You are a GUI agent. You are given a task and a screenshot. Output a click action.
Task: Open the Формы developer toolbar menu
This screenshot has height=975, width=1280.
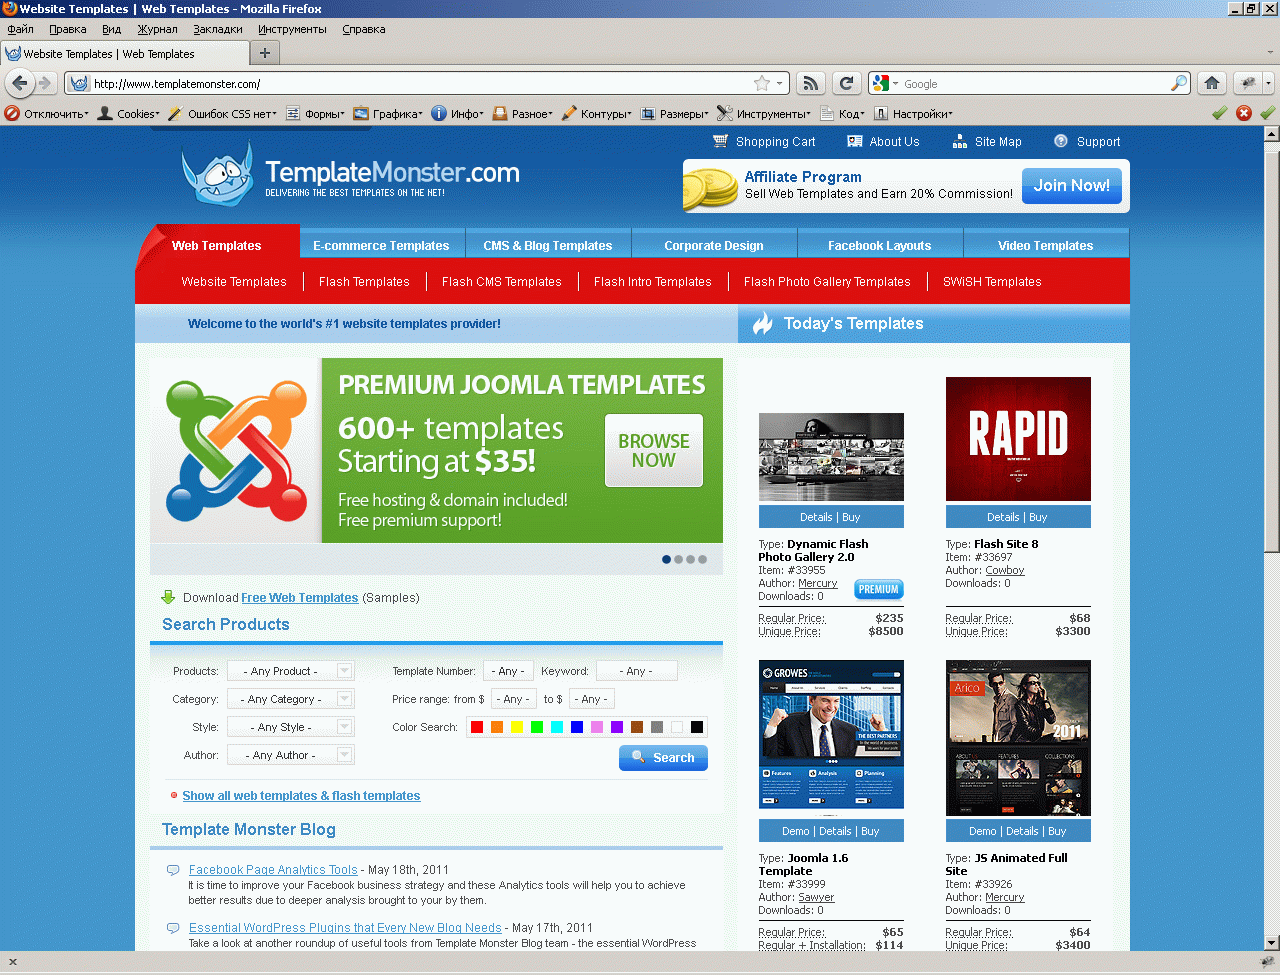(315, 114)
